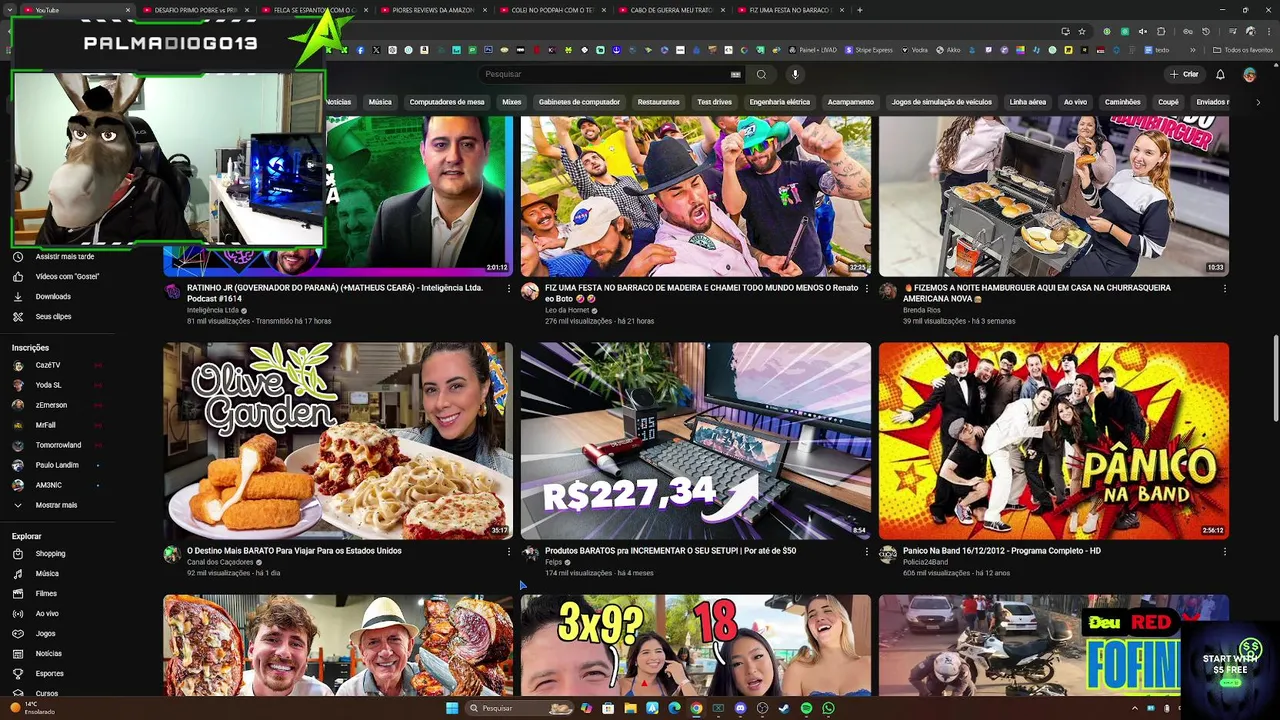1280x720 pixels.
Task: Open Yoda SL subscription channel
Action: [x=48, y=385]
